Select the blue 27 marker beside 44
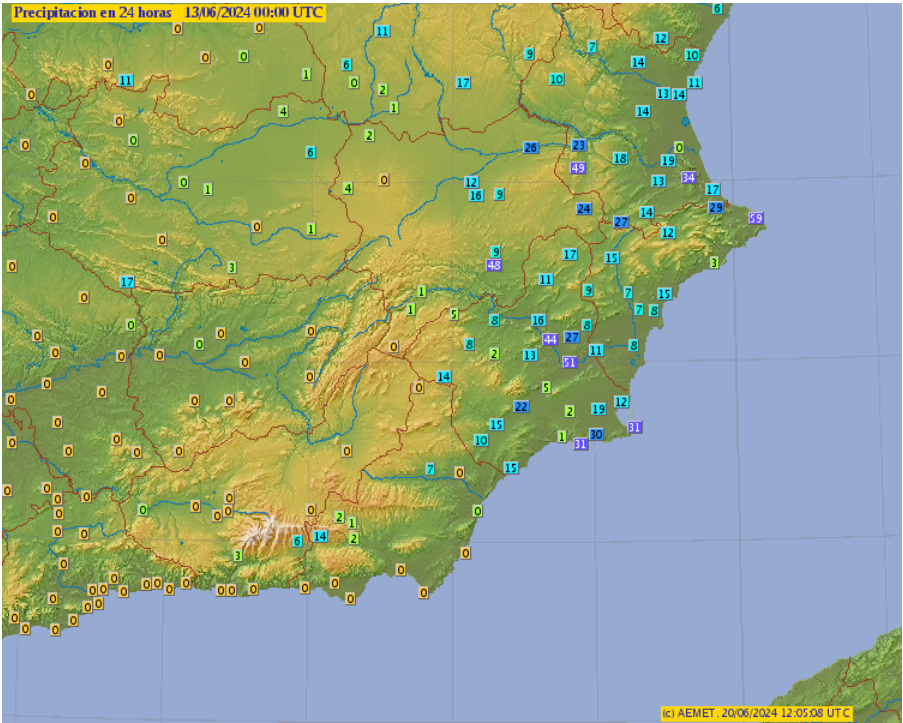Viewport: 903px width, 723px height. point(572,337)
